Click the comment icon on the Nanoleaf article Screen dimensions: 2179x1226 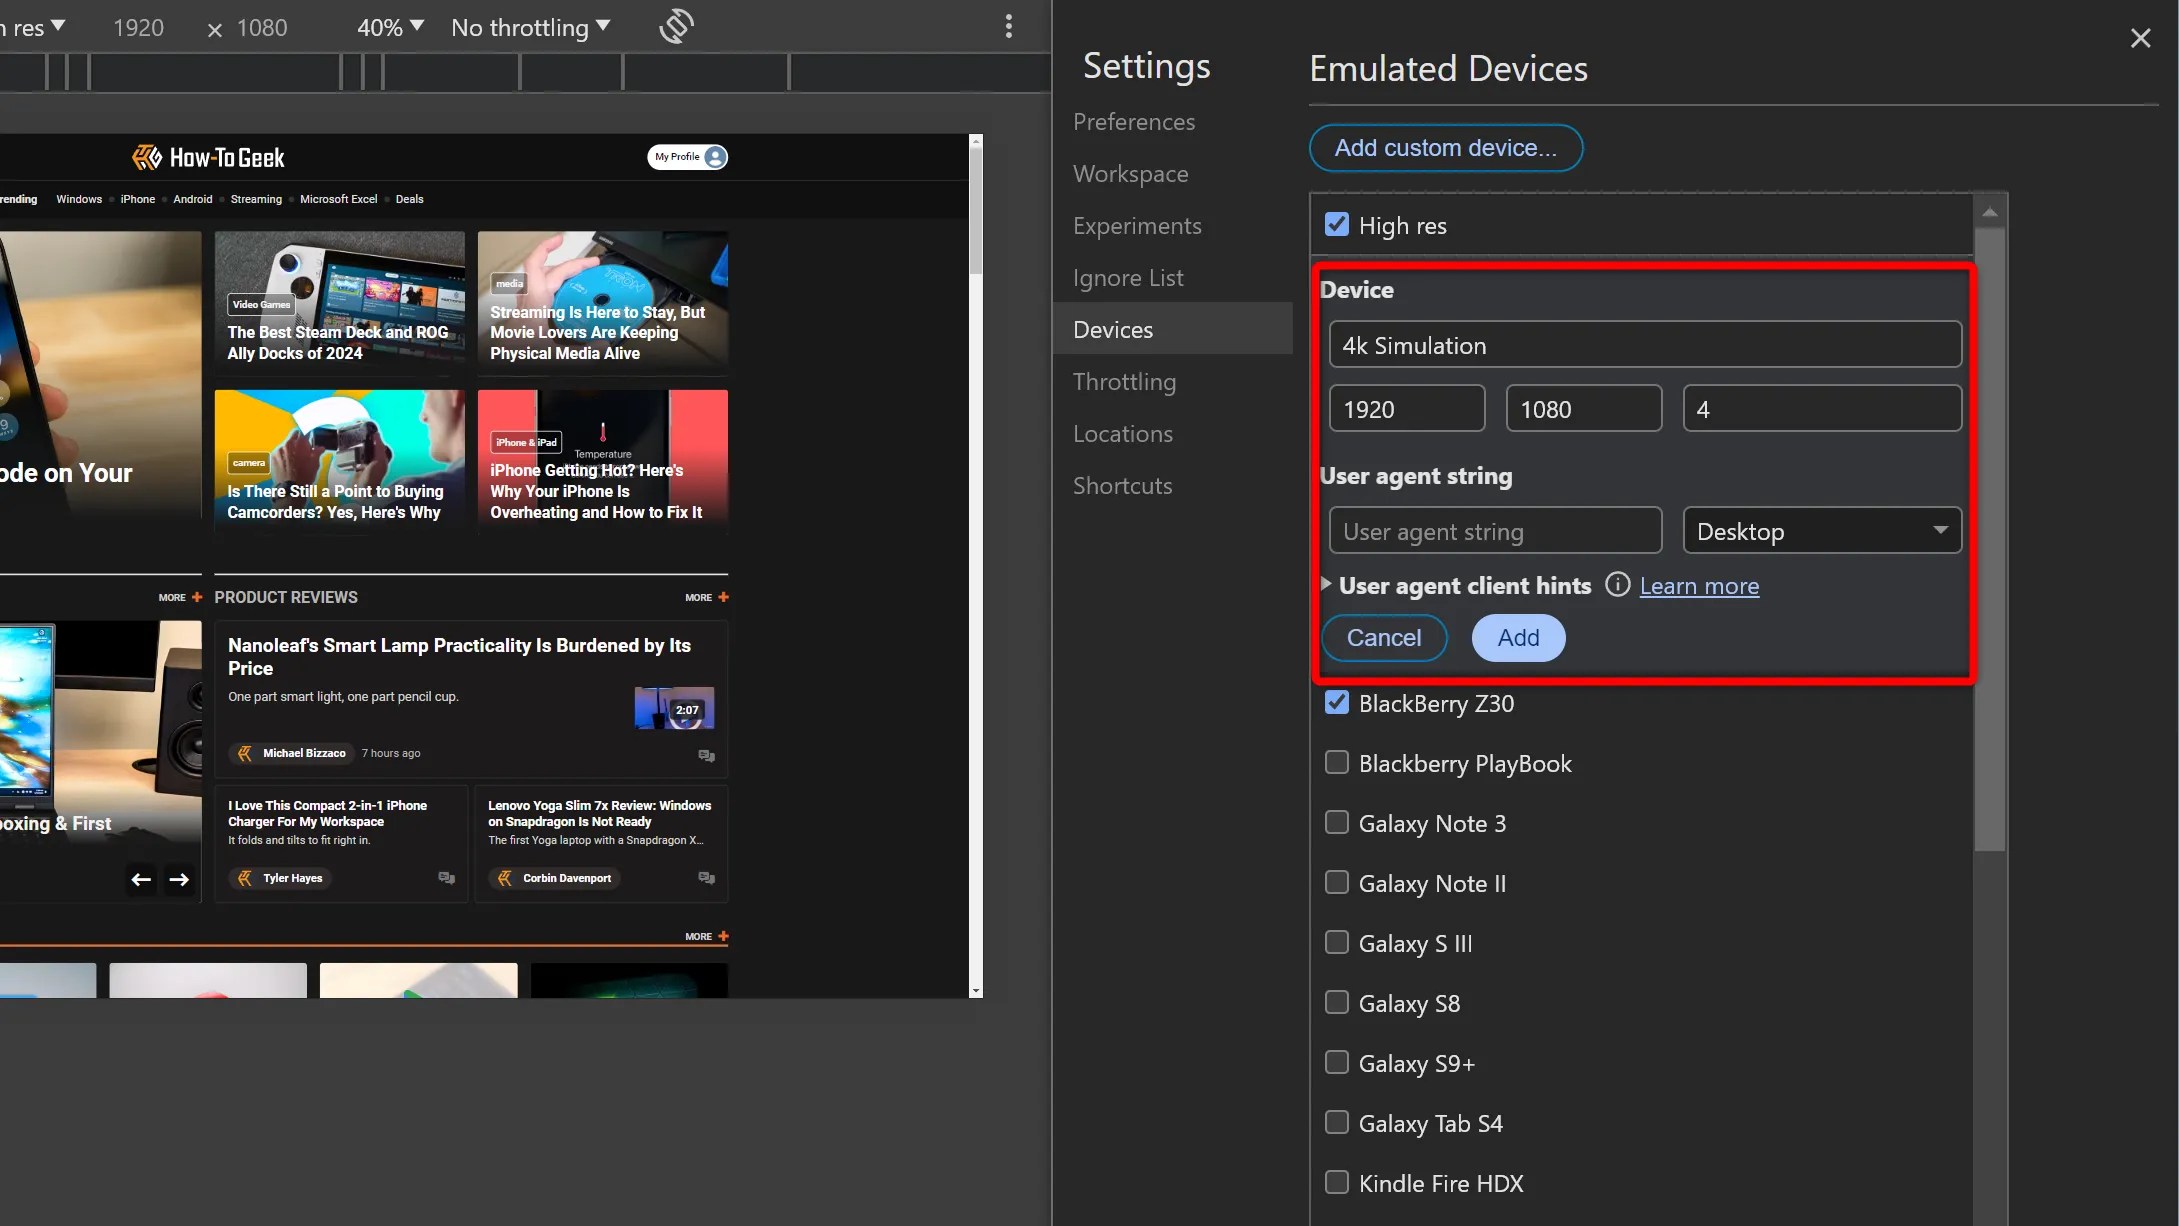[706, 757]
